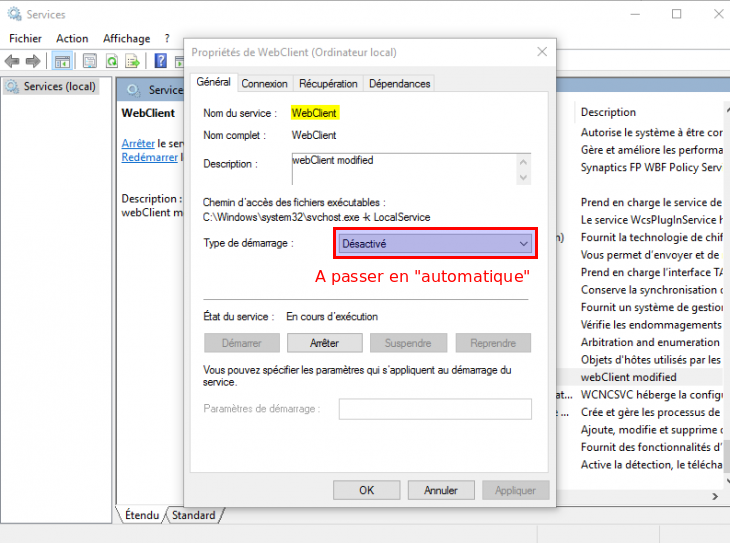Viewport: 730px width, 543px height.
Task: Open the Dépendances tab
Action: pyautogui.click(x=399, y=84)
